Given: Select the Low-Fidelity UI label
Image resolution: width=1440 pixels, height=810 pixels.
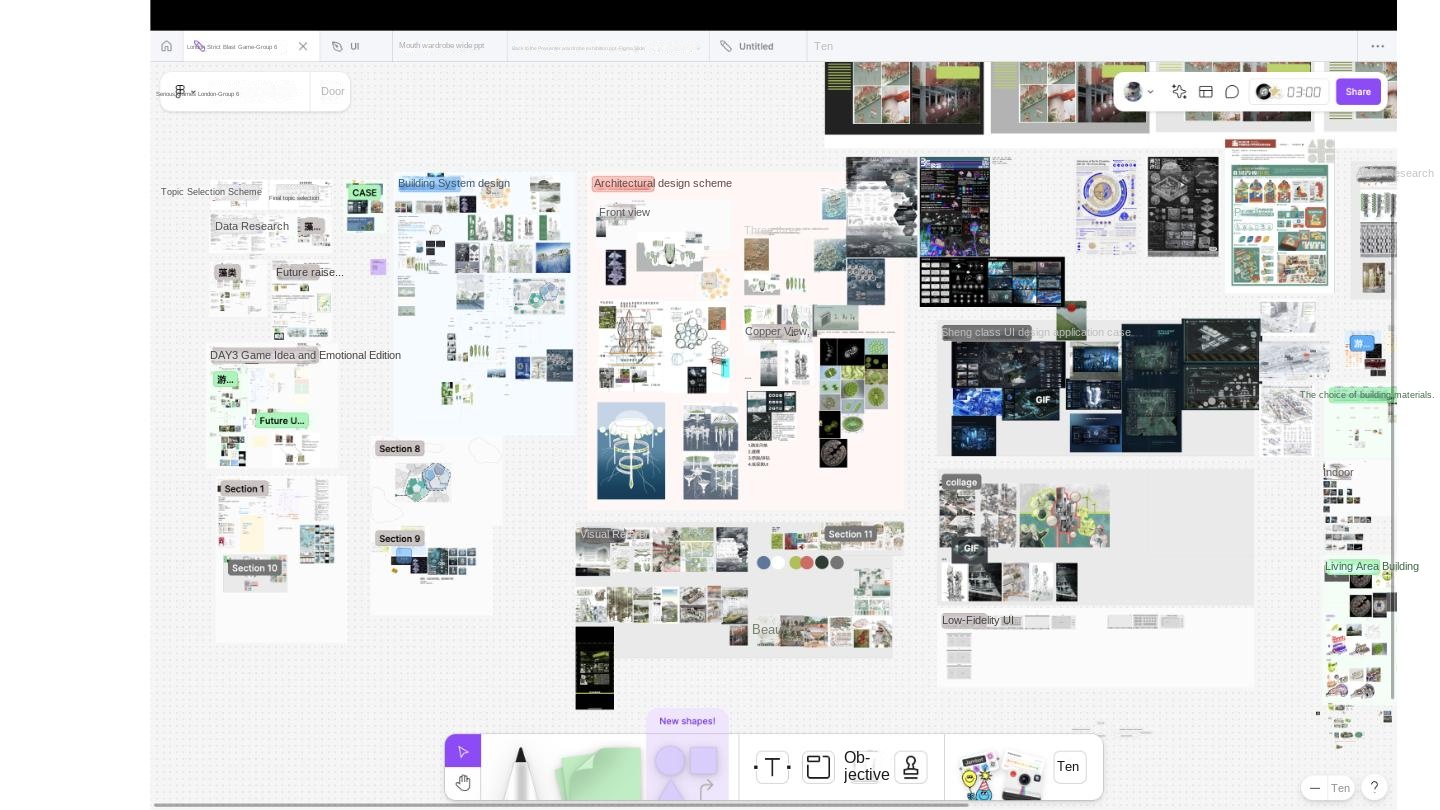Looking at the screenshot, I should click(979, 620).
